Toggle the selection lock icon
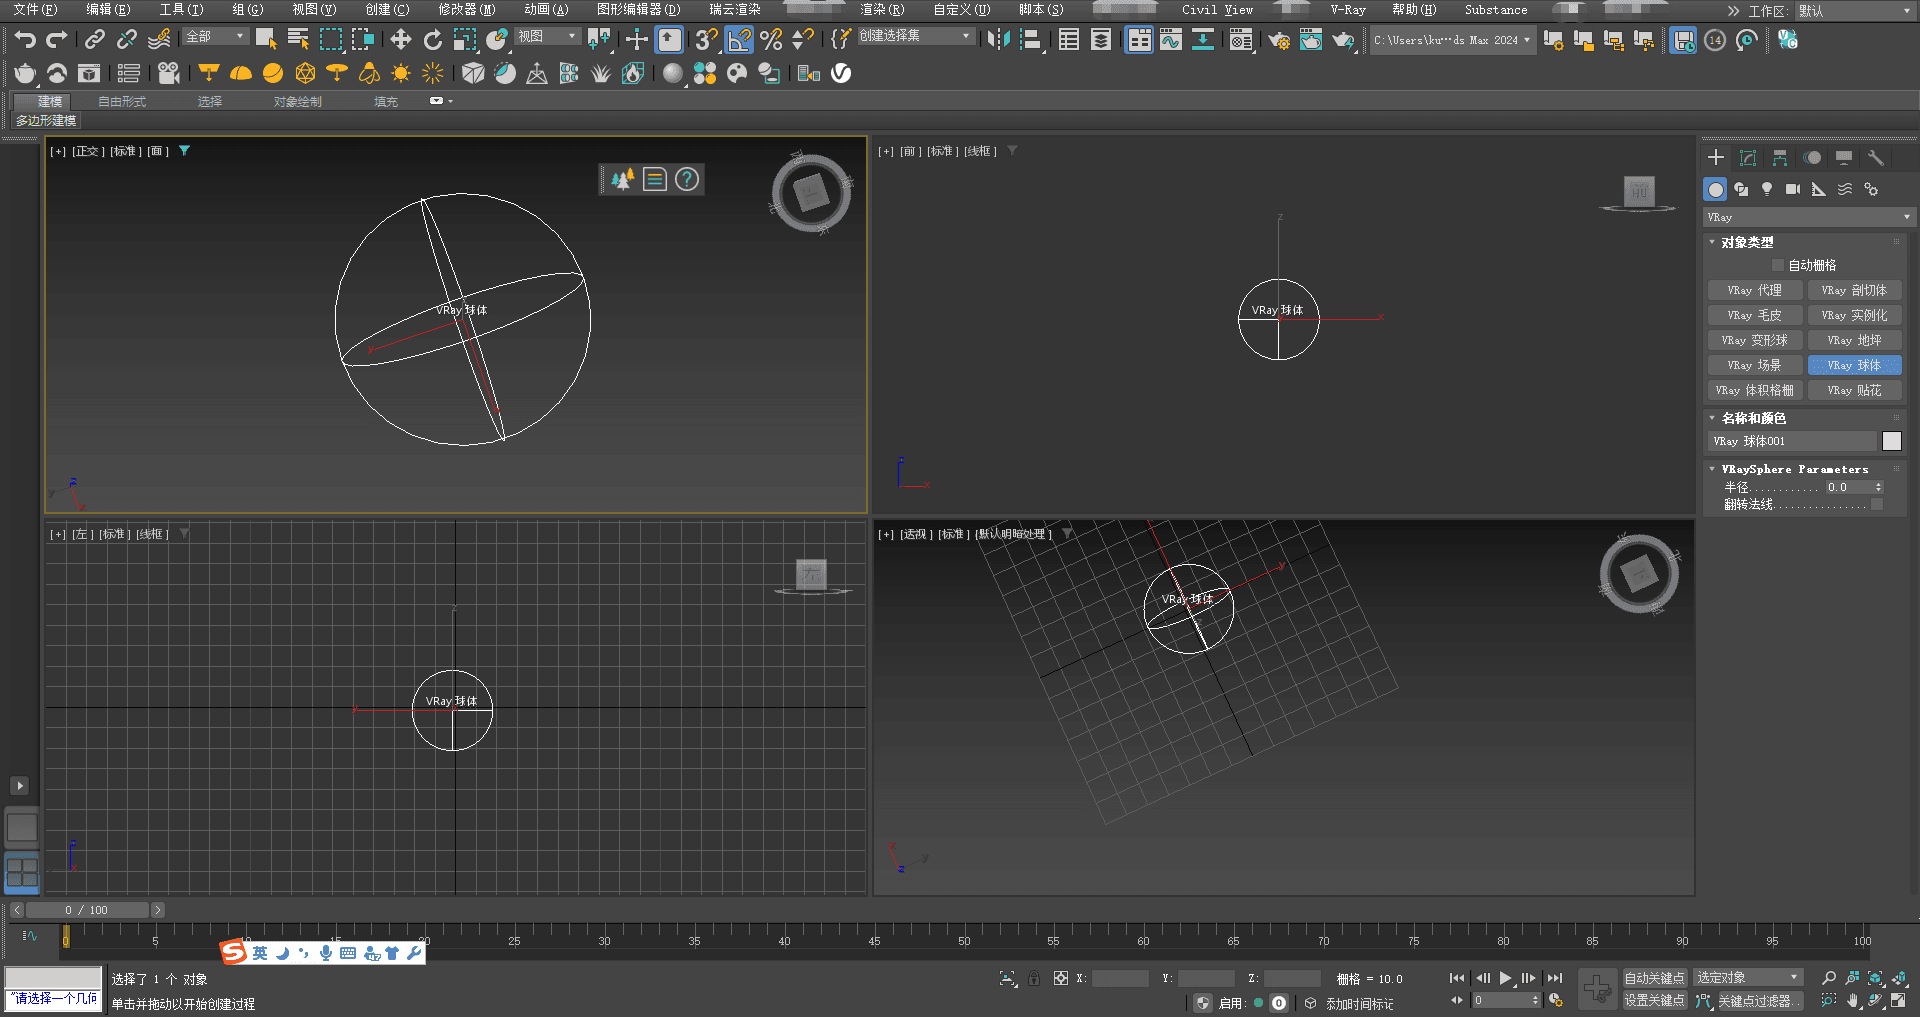 point(1034,979)
